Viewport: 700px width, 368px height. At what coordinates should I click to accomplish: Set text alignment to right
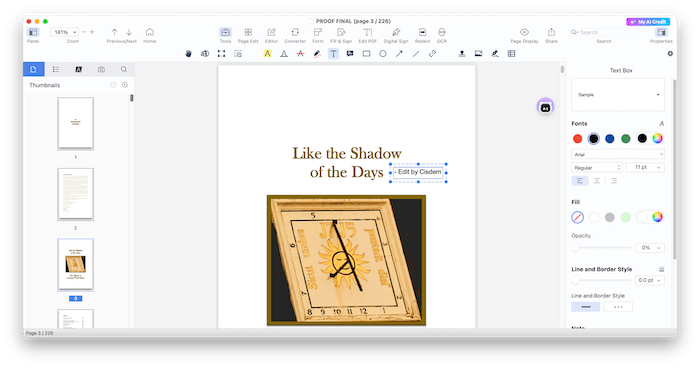pyautogui.click(x=614, y=181)
